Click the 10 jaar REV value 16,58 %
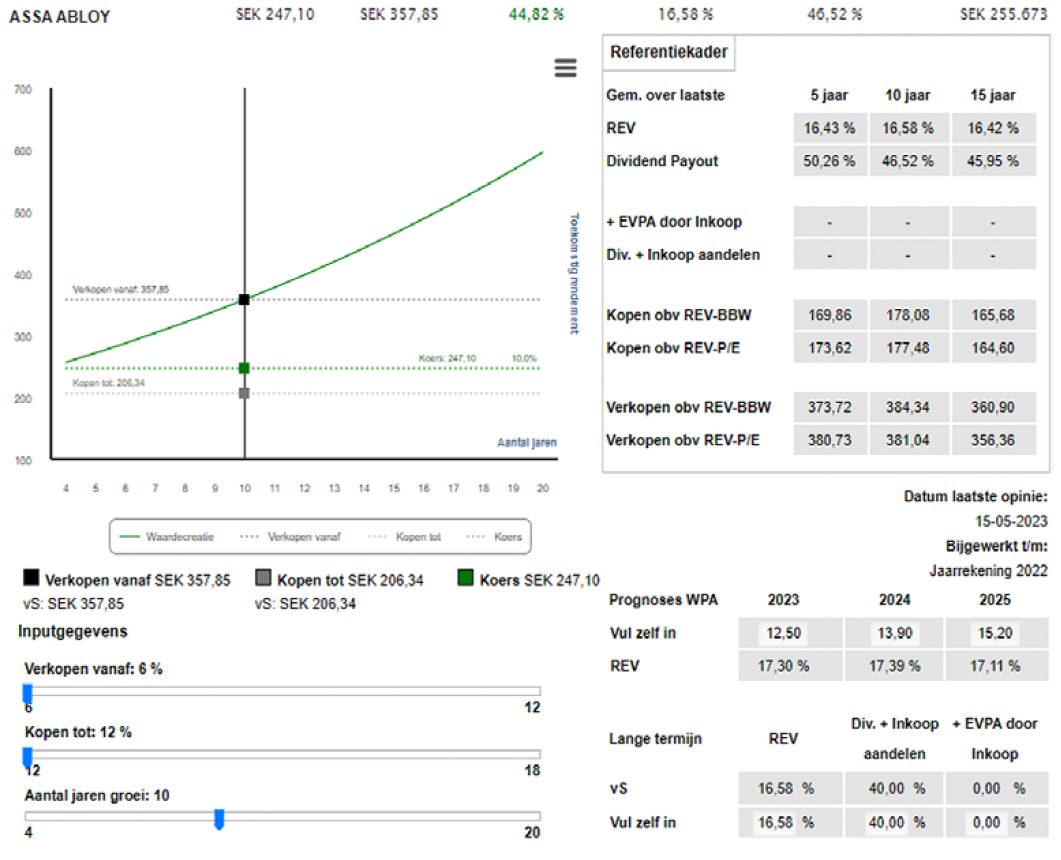 [x=908, y=128]
